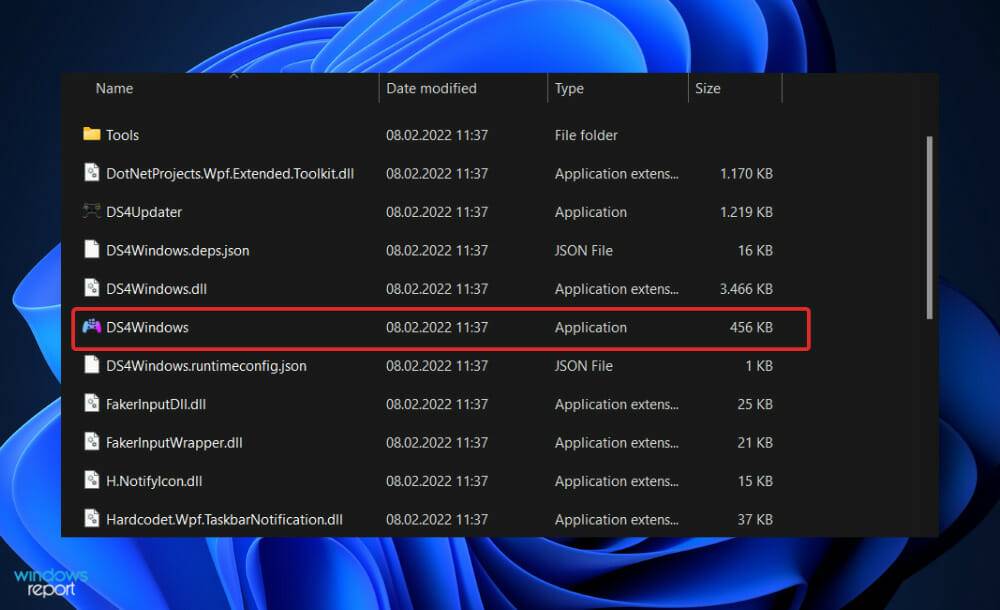Select the DotNetProjects.Wpf.Extended.Toolkit.dll file name

(230, 174)
